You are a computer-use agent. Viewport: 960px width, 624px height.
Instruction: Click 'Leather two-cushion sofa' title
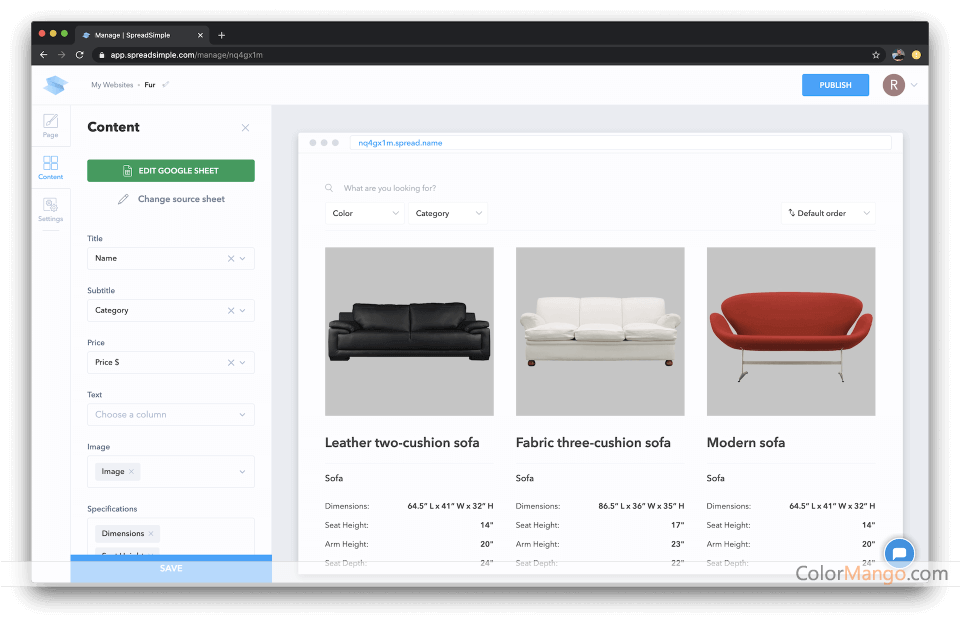[402, 443]
